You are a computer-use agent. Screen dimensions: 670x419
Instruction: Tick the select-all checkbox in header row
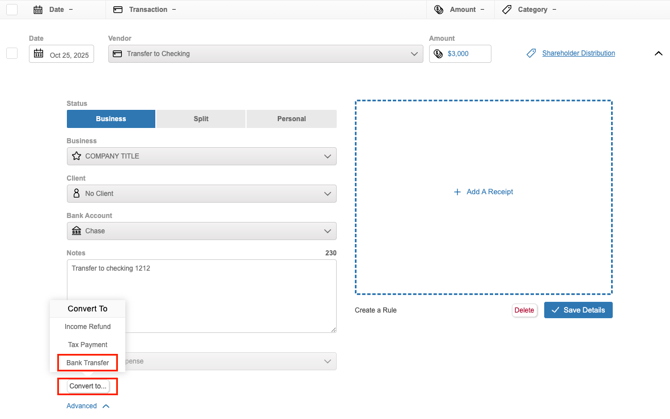coord(12,10)
